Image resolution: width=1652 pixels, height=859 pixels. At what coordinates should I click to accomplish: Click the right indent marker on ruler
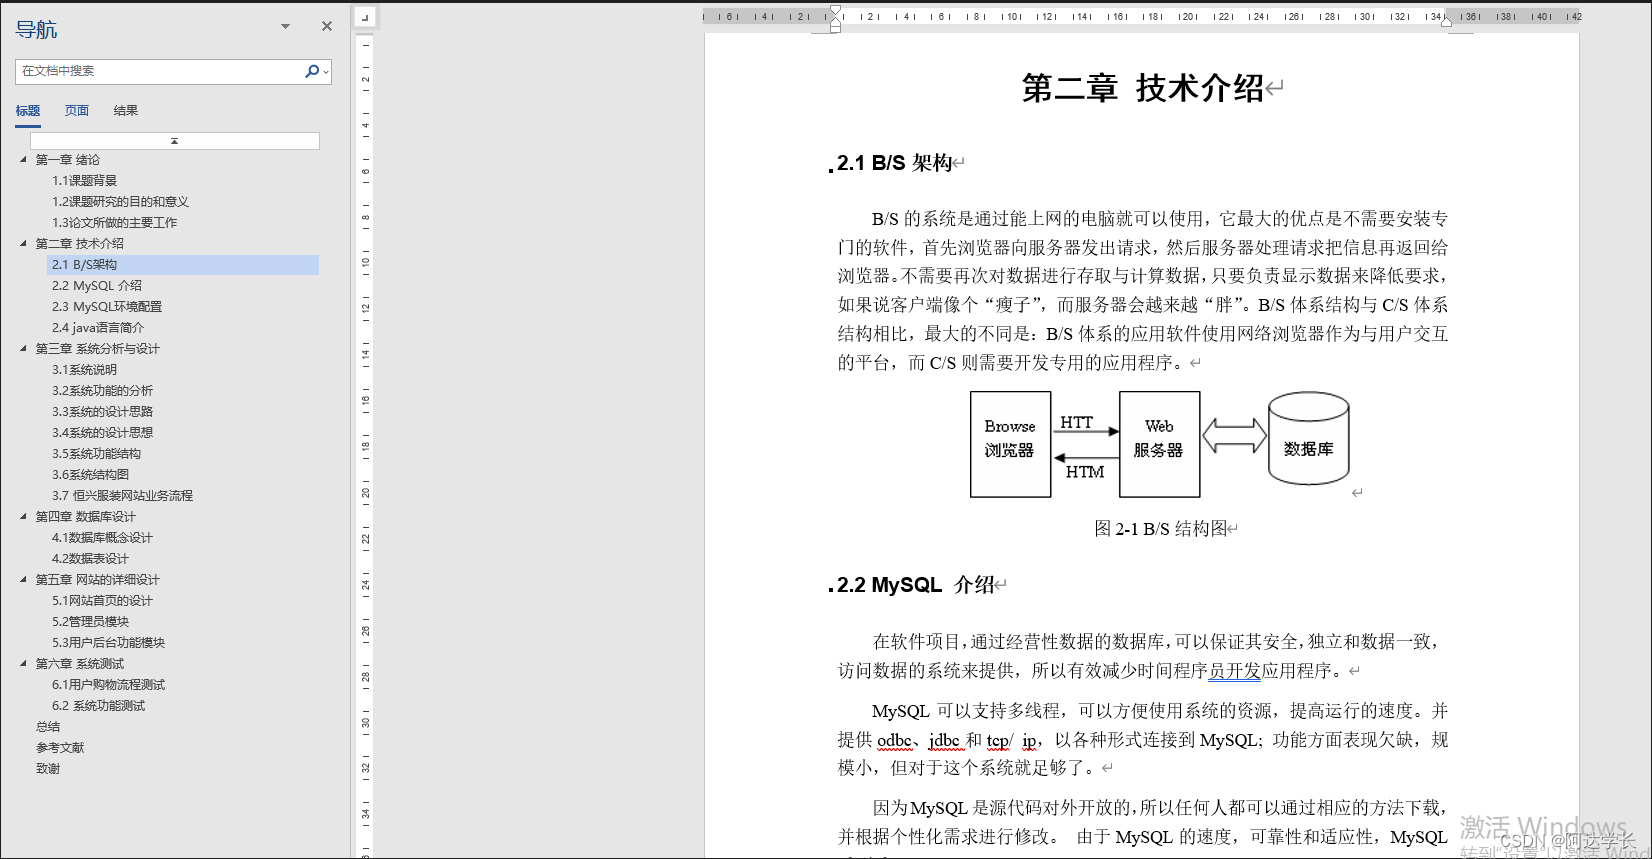(1446, 21)
